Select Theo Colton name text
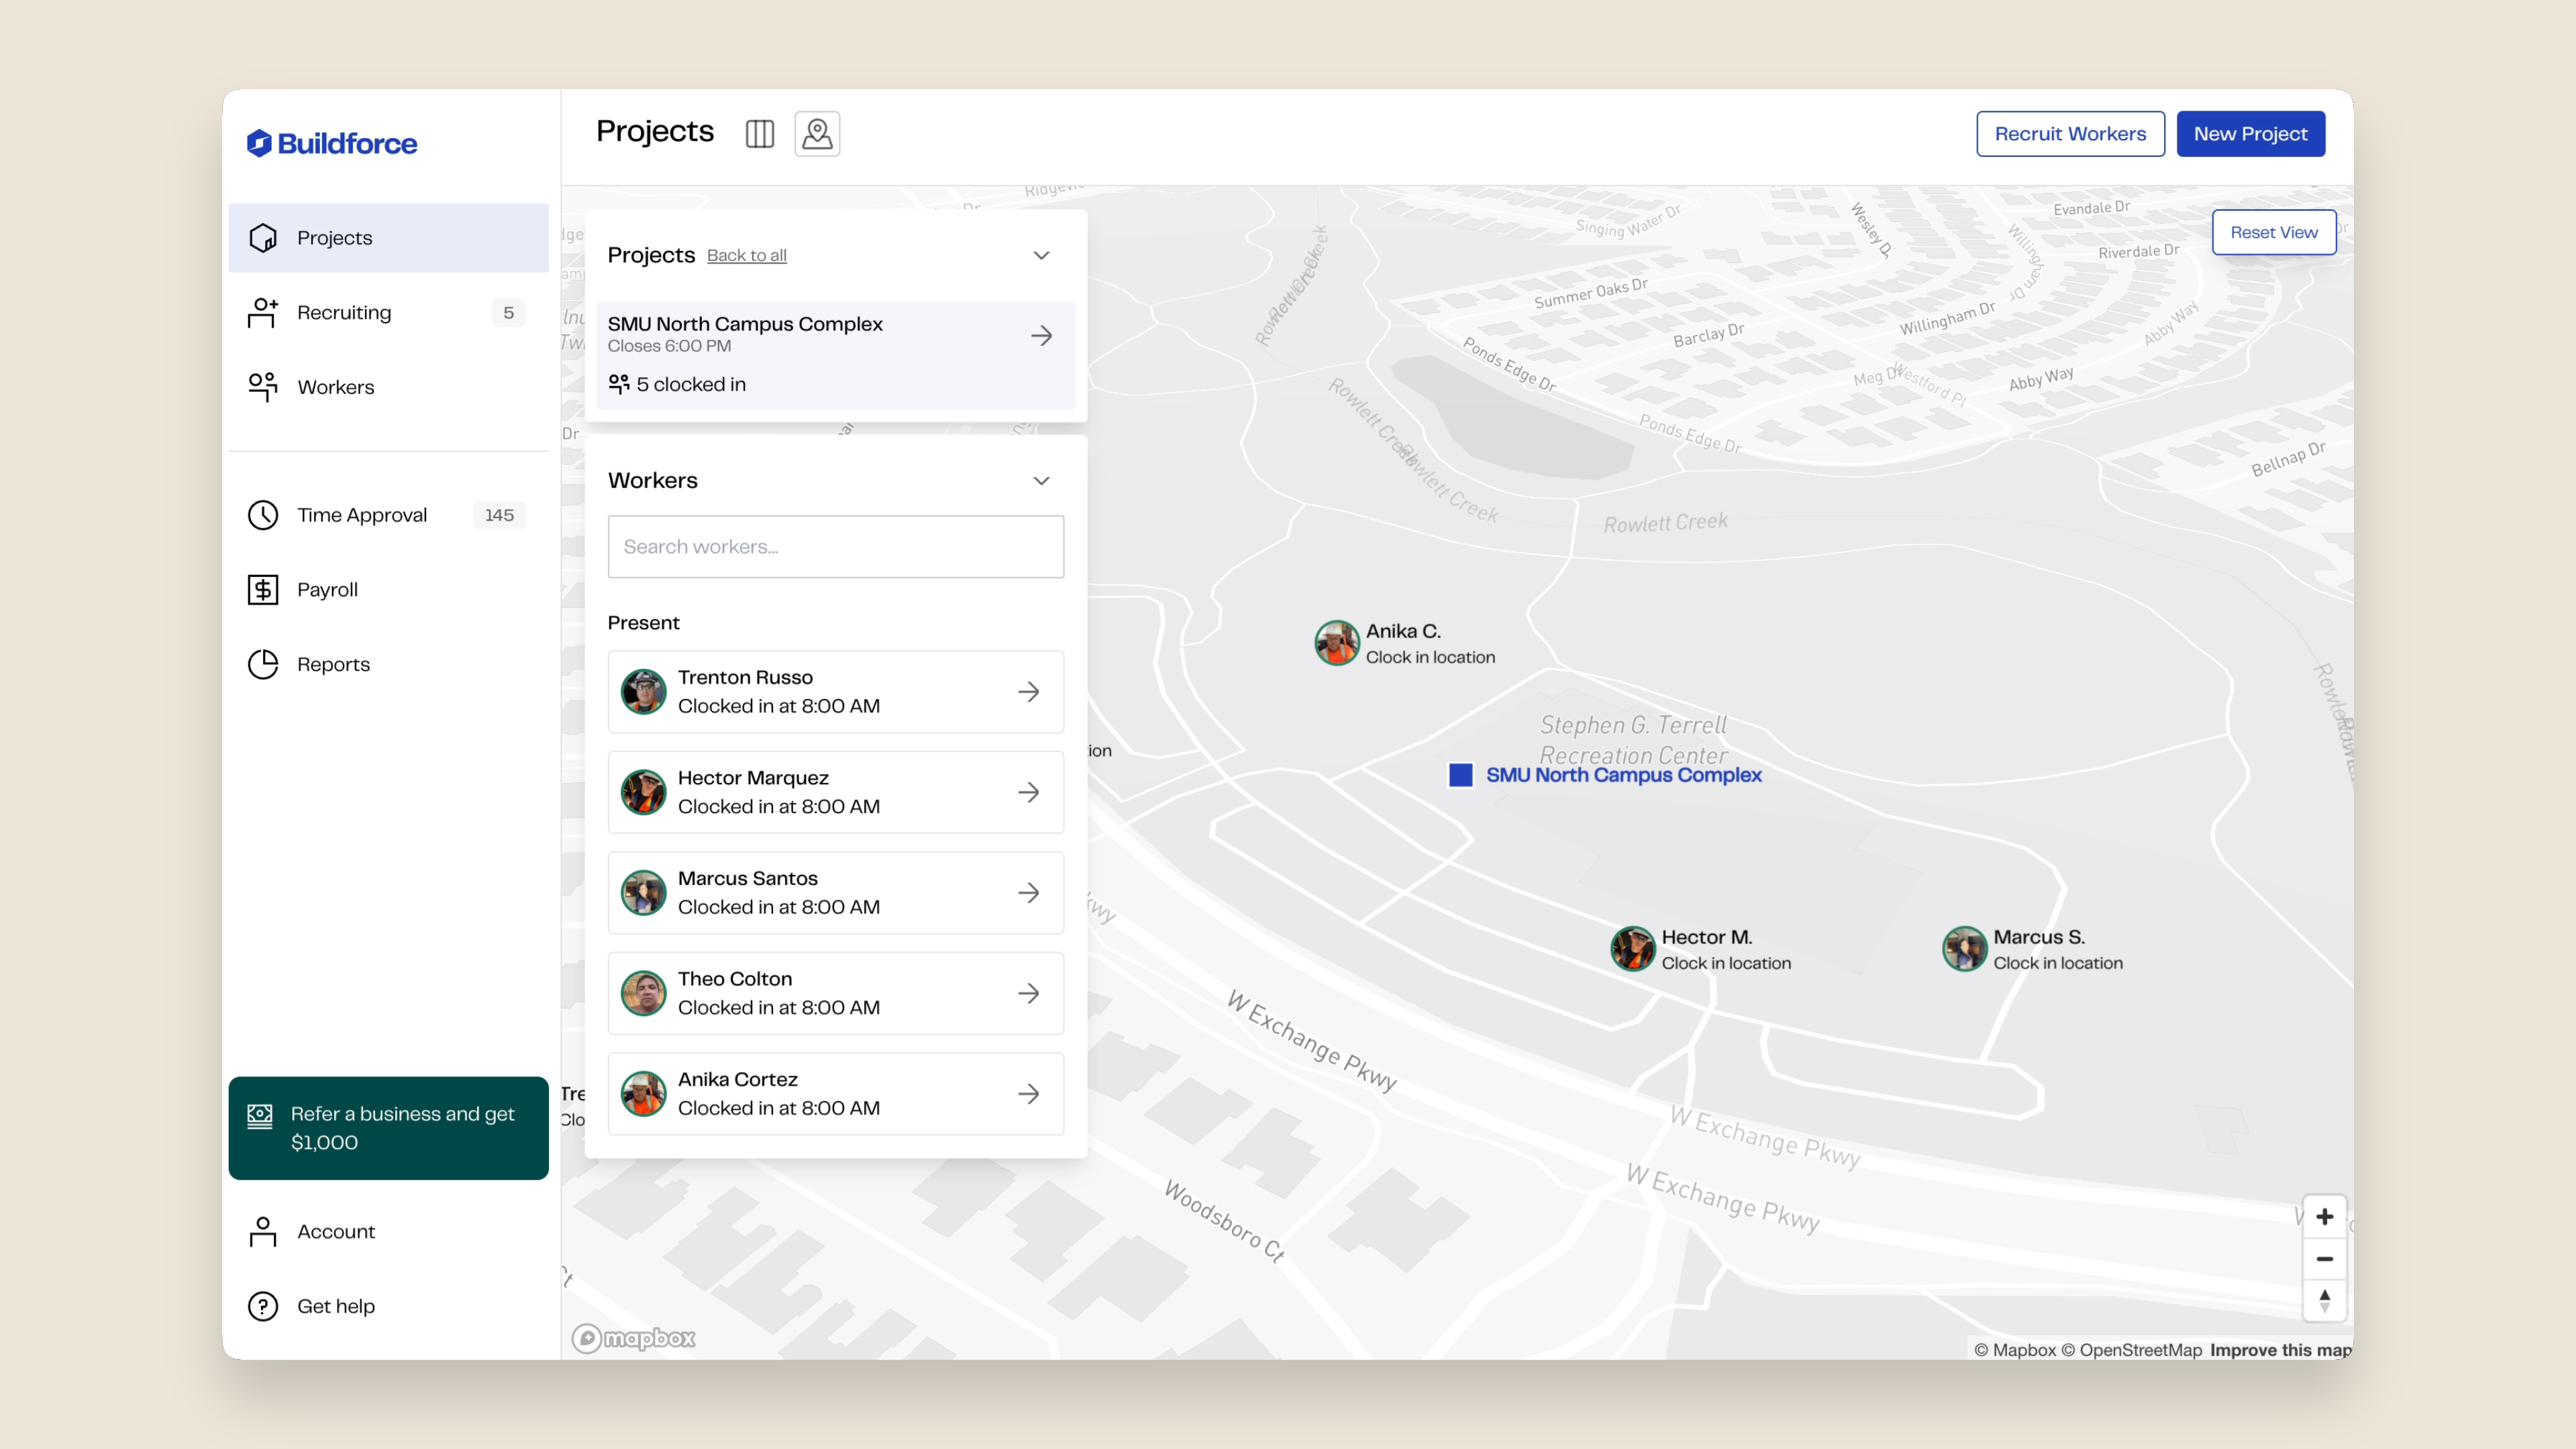 (x=735, y=979)
